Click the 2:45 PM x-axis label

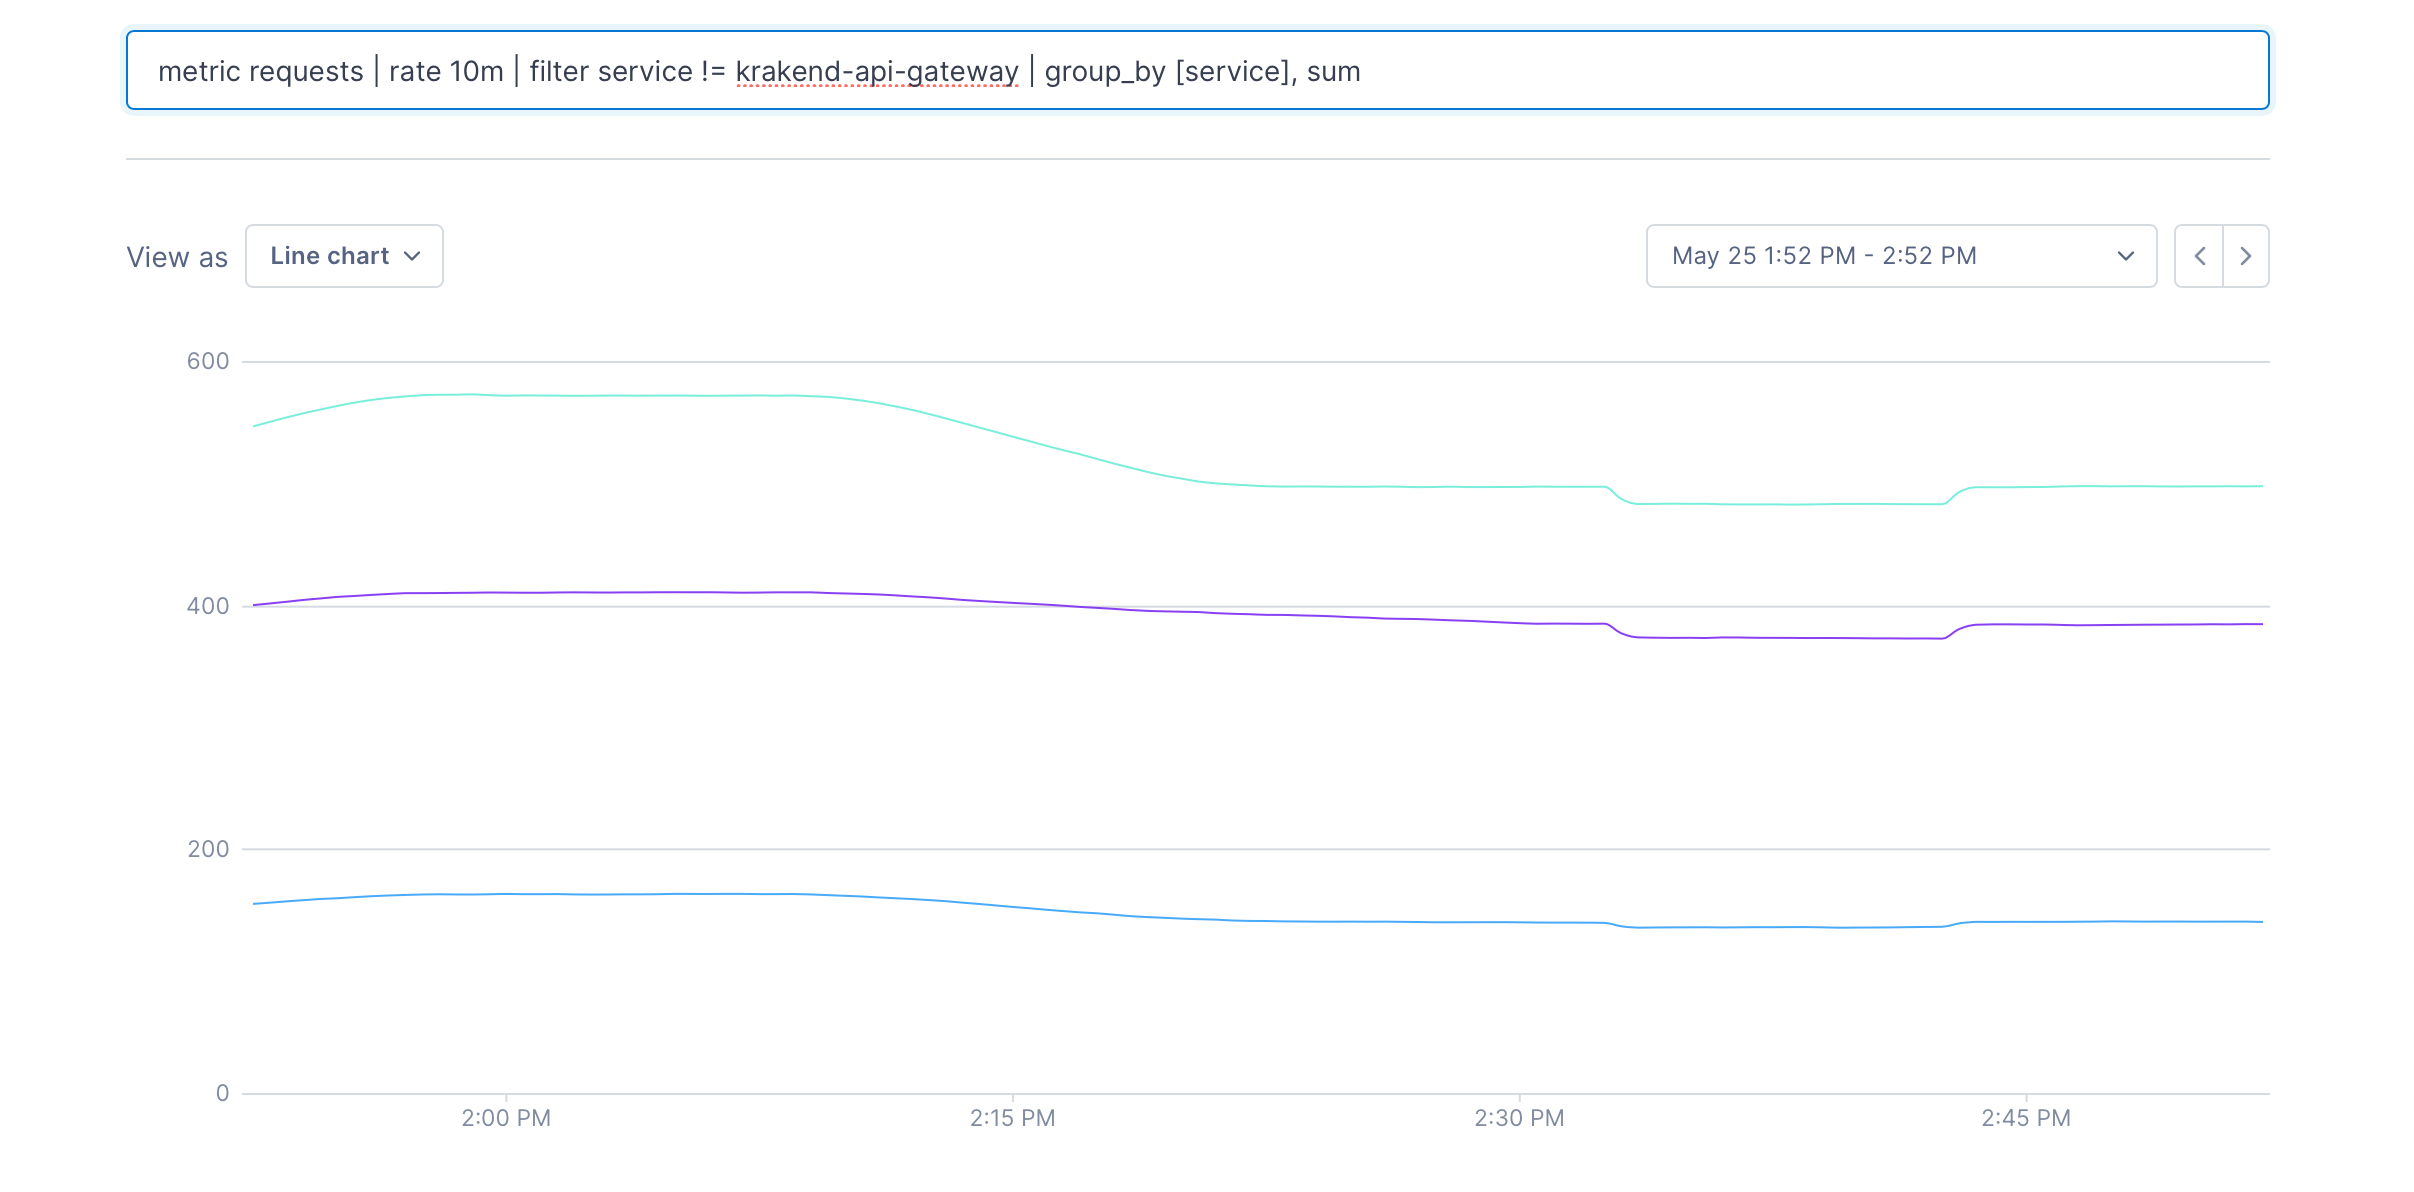[2026, 1118]
